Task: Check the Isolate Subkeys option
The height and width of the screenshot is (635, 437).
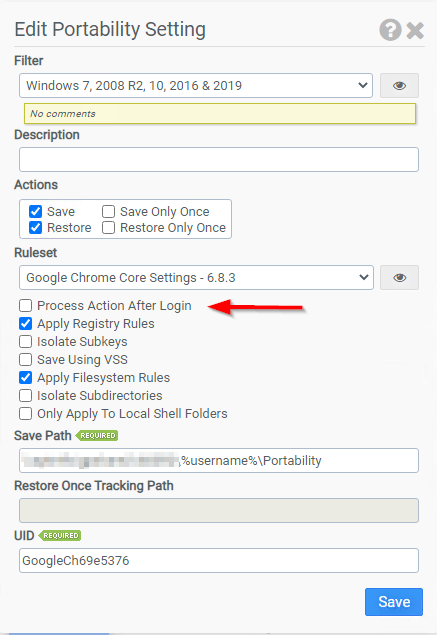Action: 26,341
